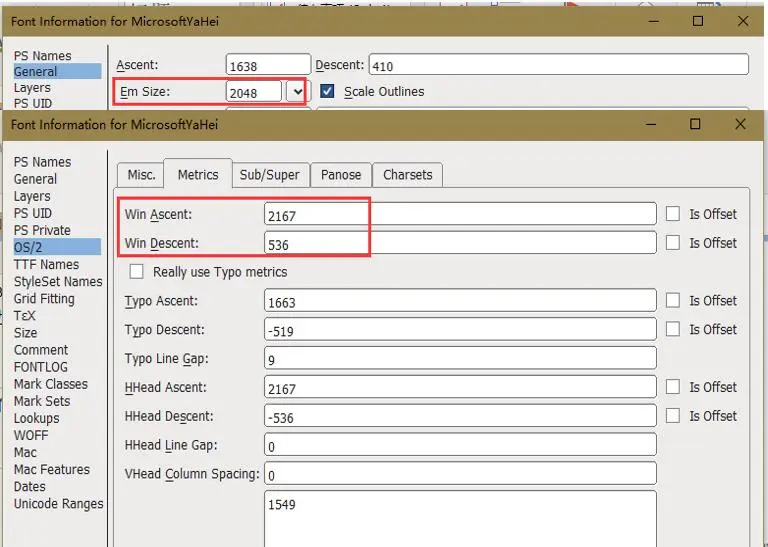
Task: Select Mark Classes category
Action: point(50,384)
